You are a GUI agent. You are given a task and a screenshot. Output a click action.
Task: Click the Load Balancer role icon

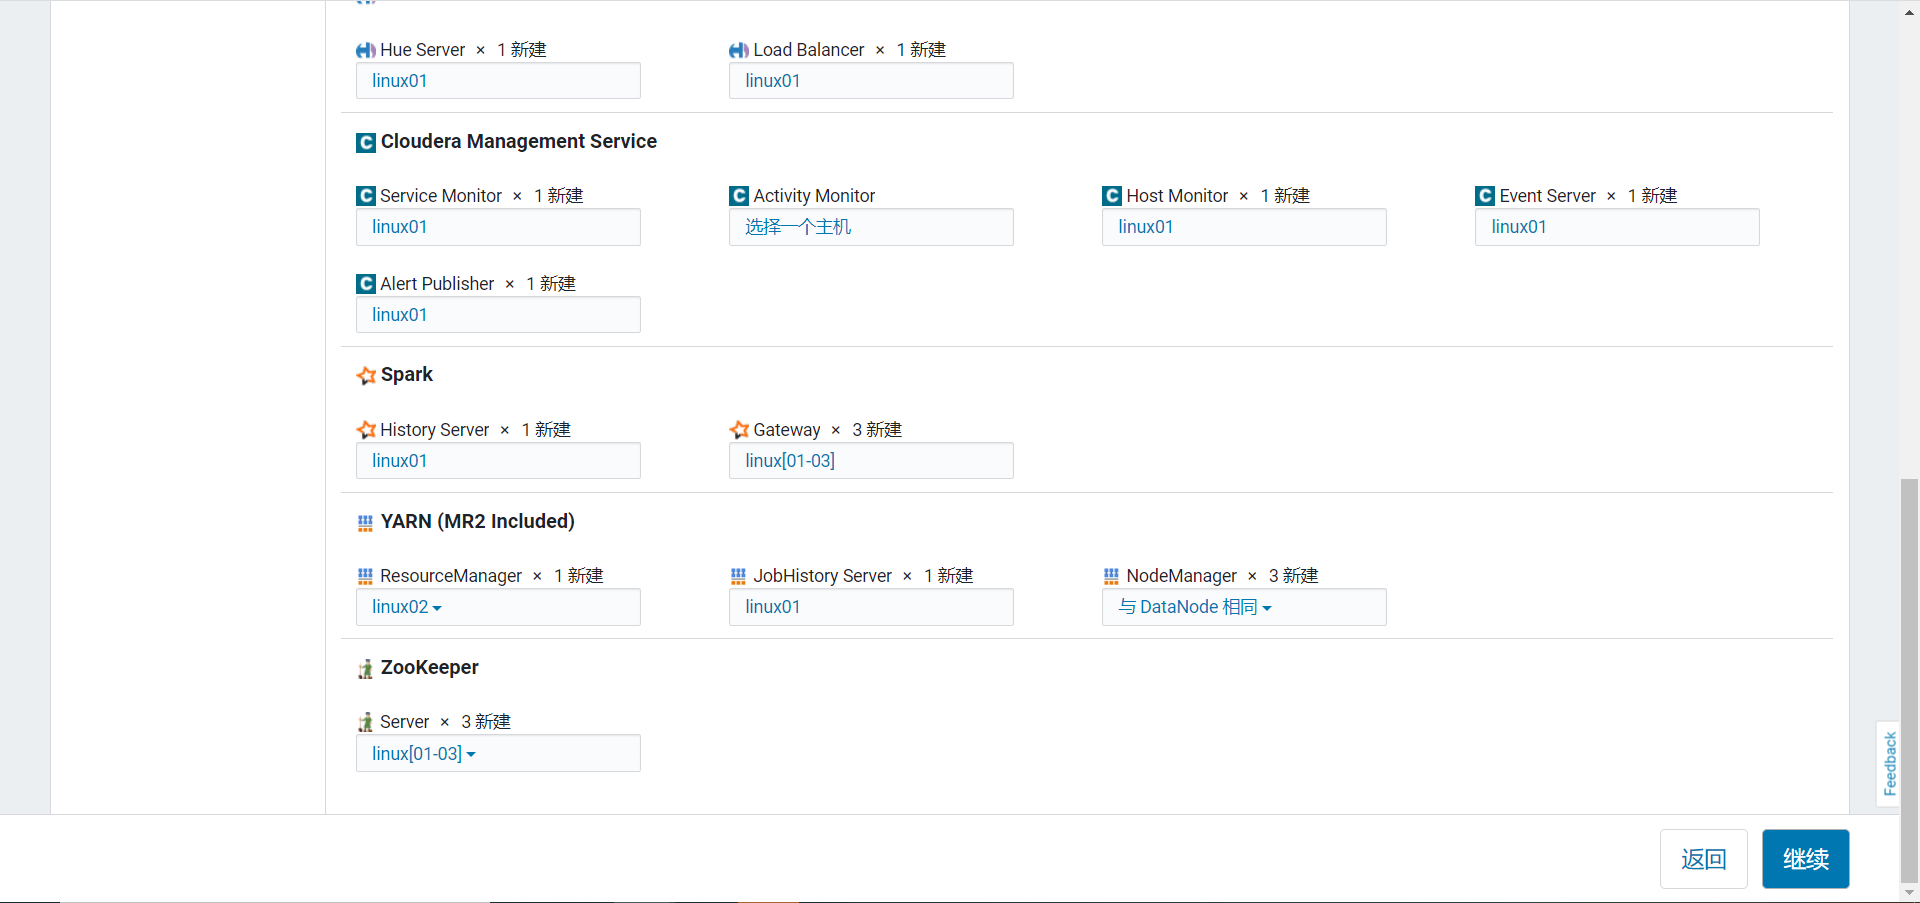pos(738,50)
